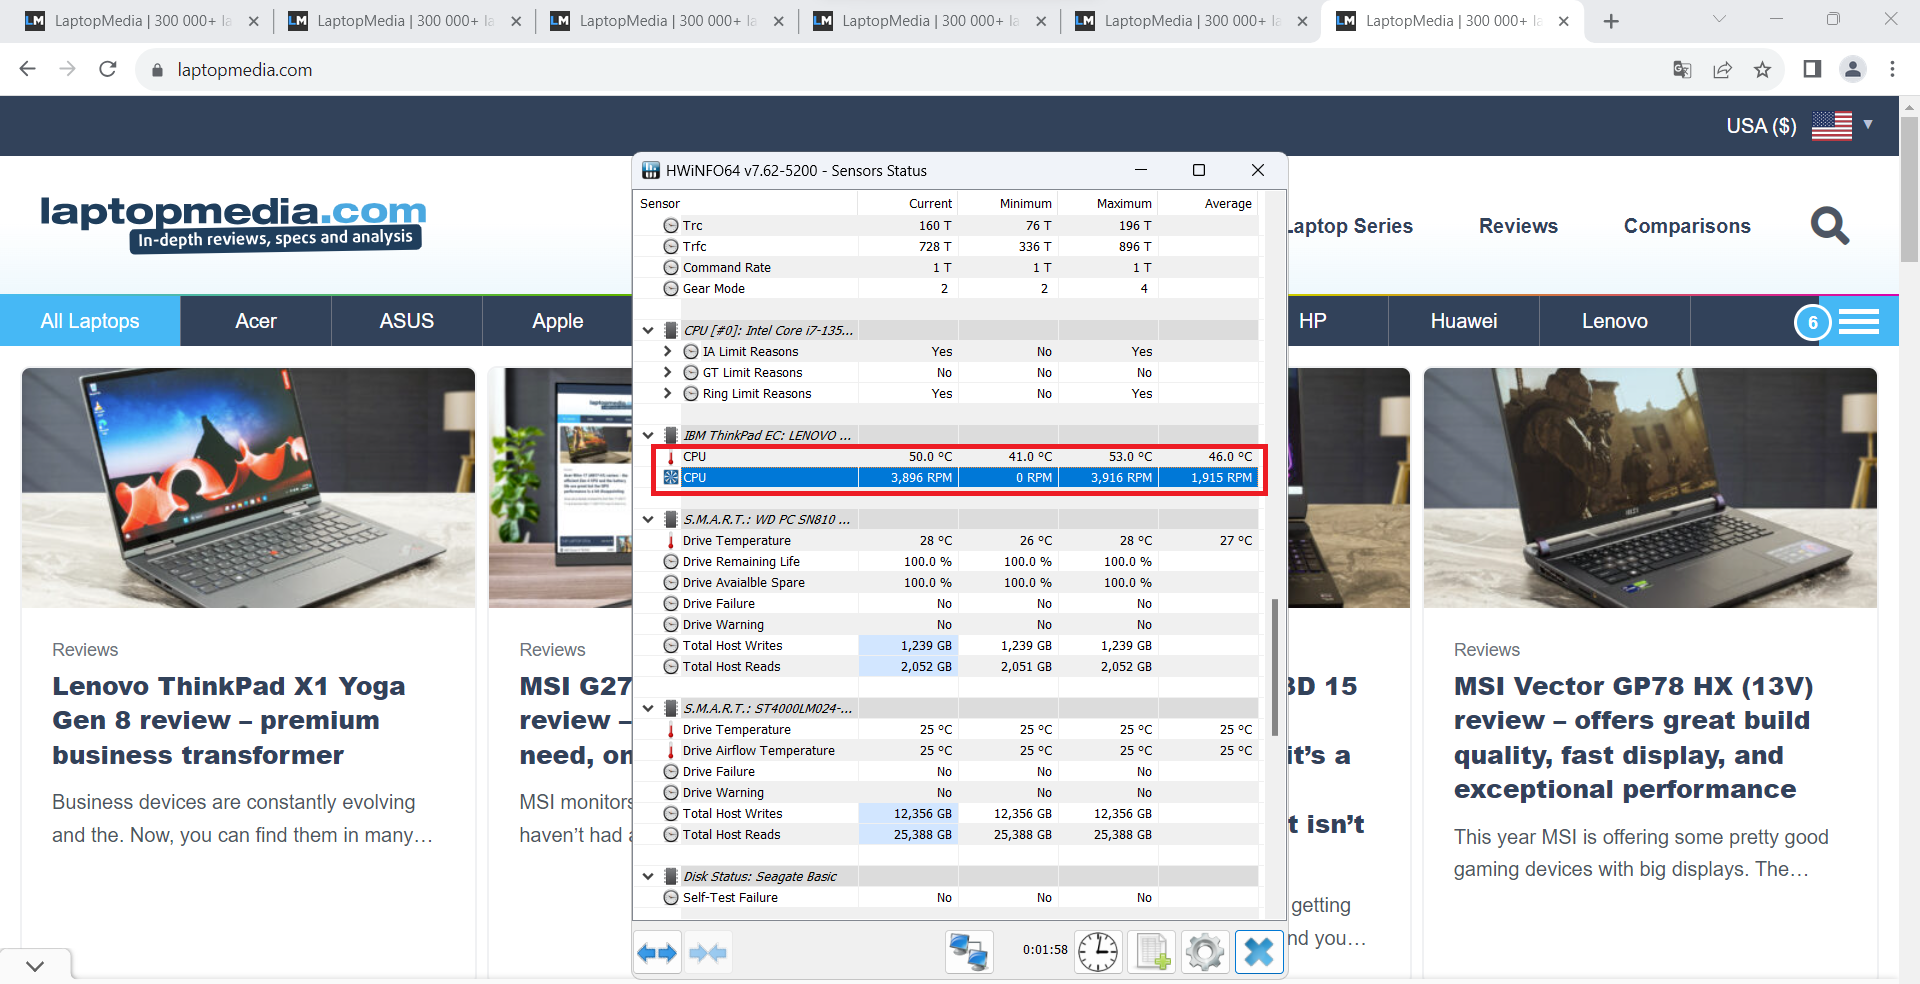Collapse the Disk Status Seagate Basic group
Image resolution: width=1920 pixels, height=984 pixels.
648,876
